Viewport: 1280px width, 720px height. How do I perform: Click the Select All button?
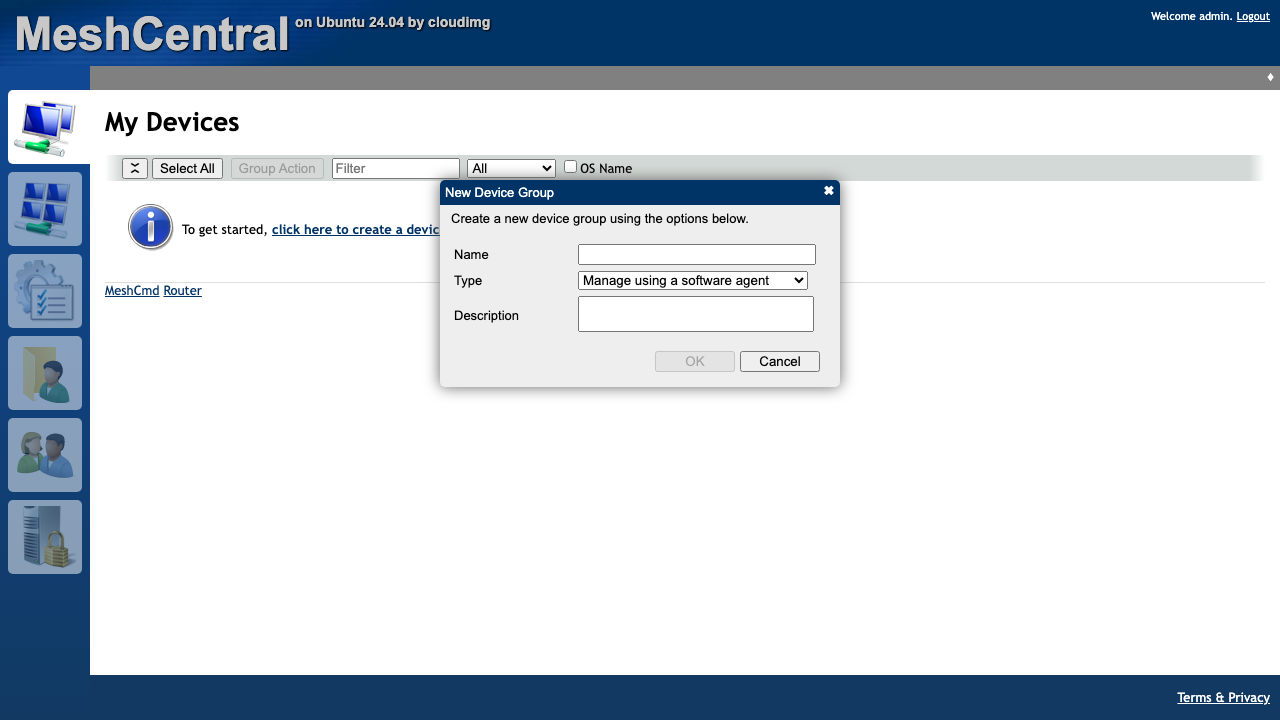point(187,168)
